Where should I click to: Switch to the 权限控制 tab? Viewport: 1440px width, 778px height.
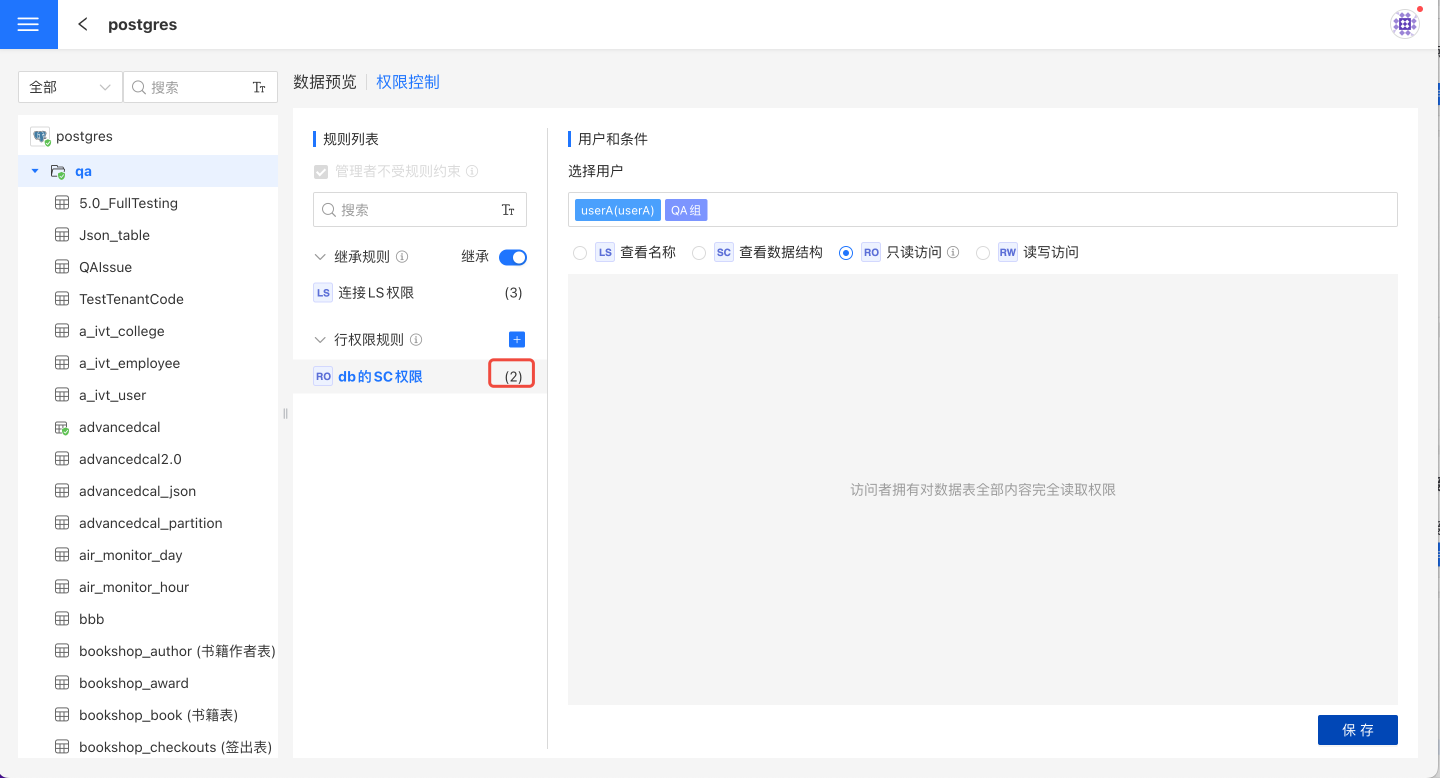click(x=408, y=82)
